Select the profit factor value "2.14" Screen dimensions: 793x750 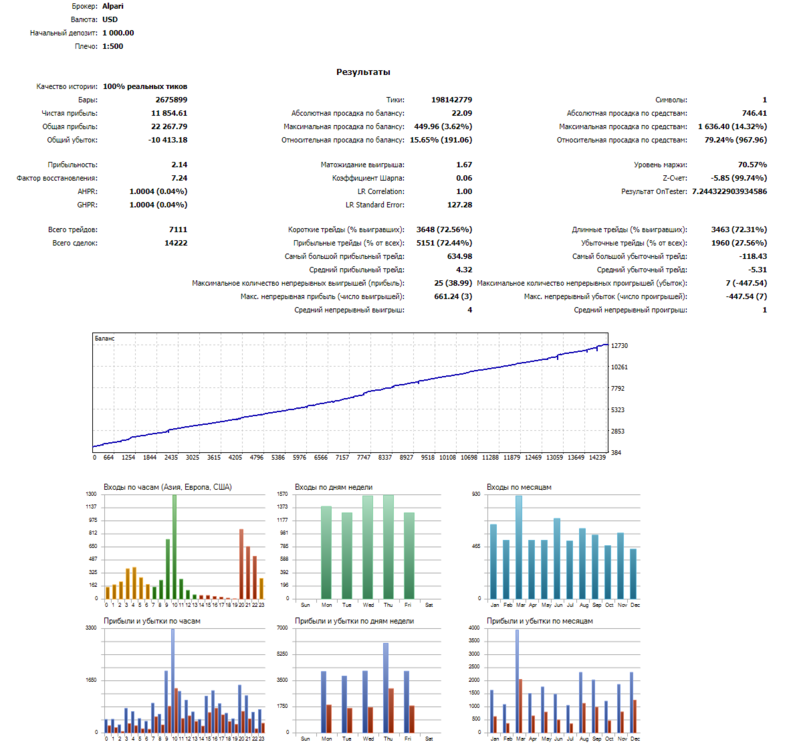(x=179, y=164)
